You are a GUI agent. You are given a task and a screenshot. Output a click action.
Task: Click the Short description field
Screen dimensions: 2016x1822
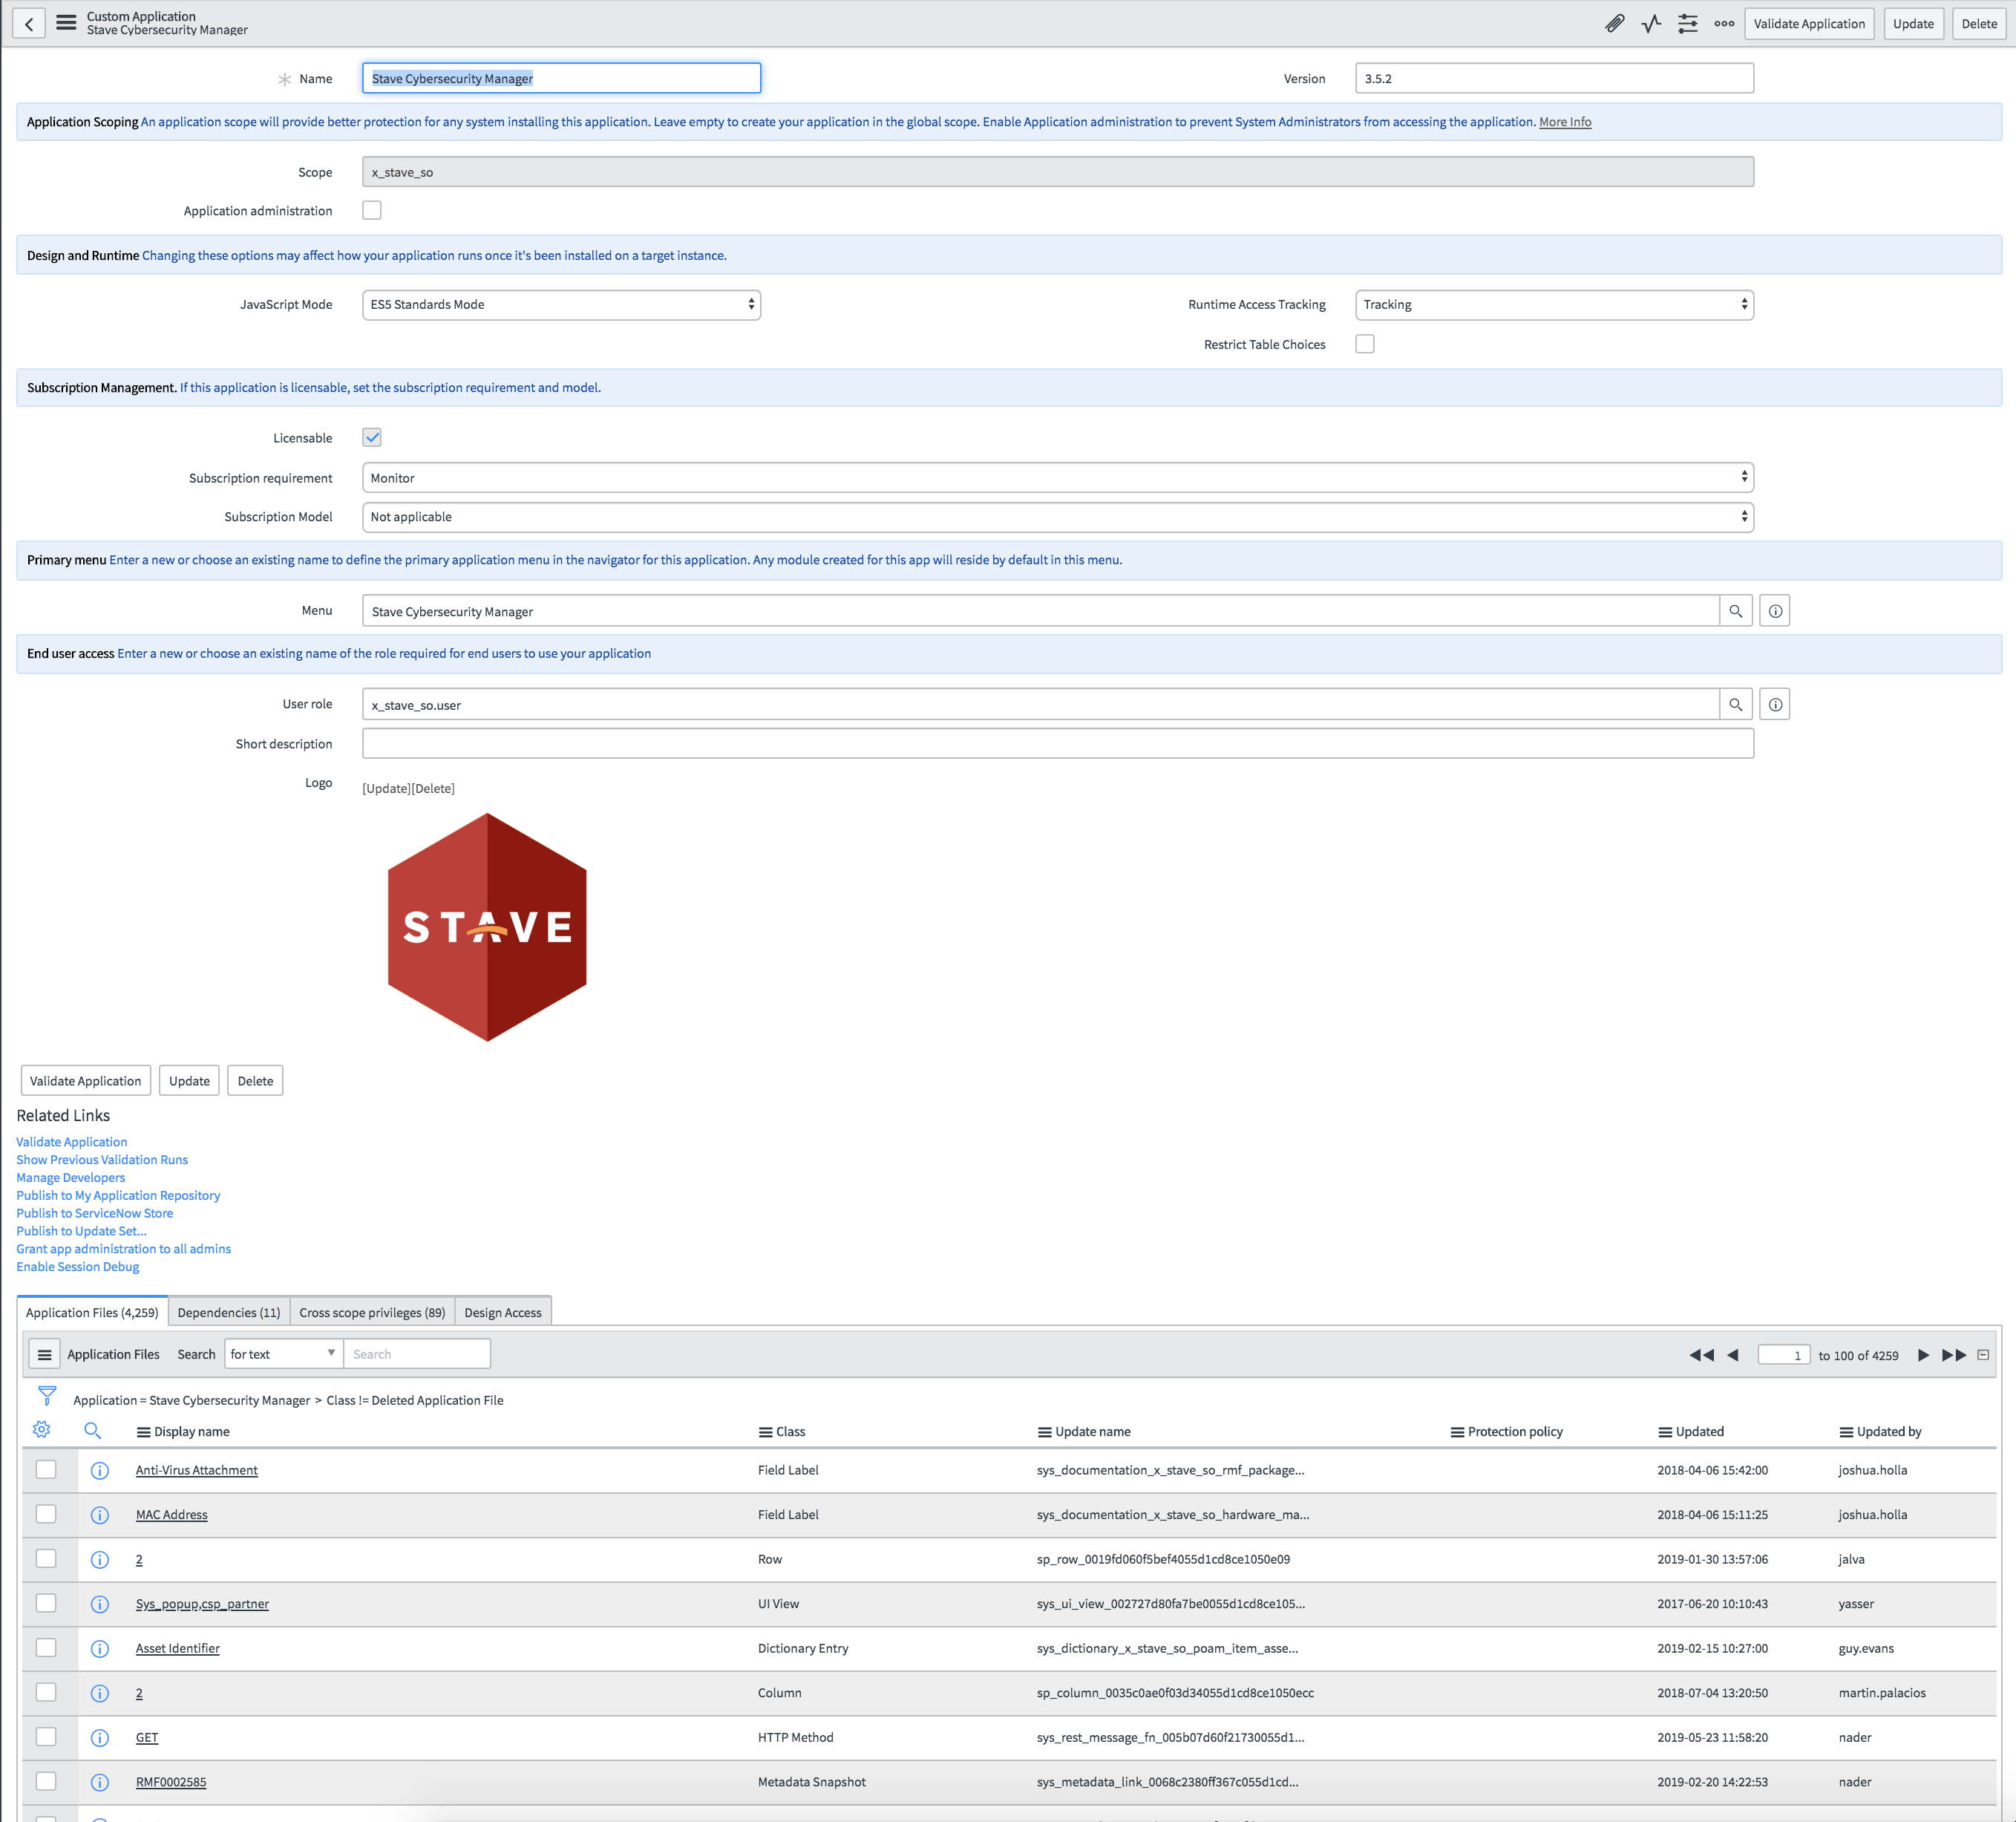(1058, 743)
